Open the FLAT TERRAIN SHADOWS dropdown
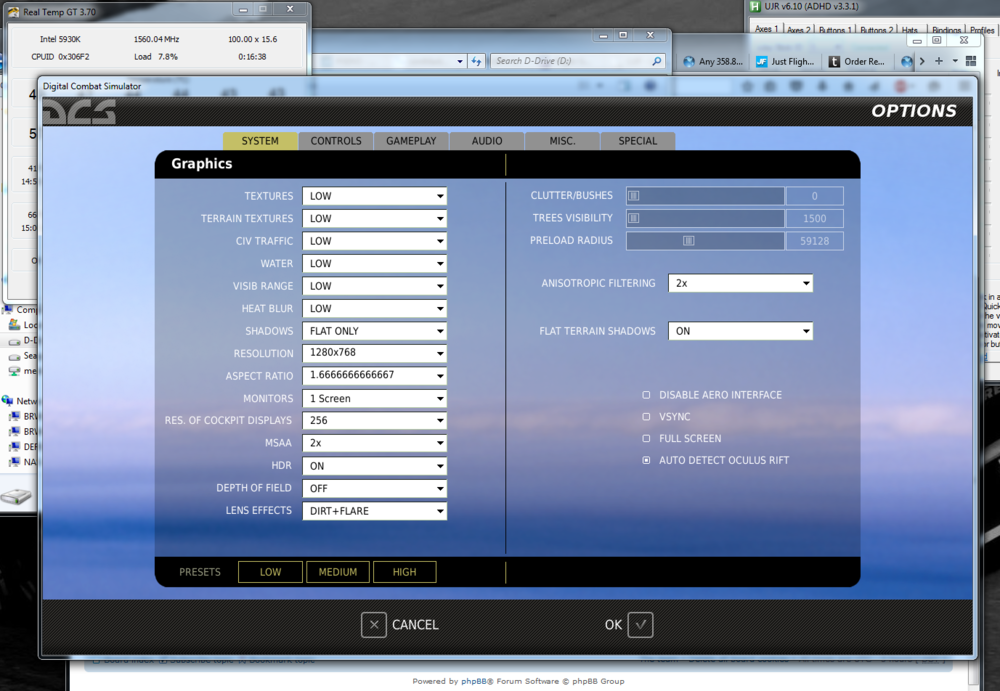 tap(740, 331)
